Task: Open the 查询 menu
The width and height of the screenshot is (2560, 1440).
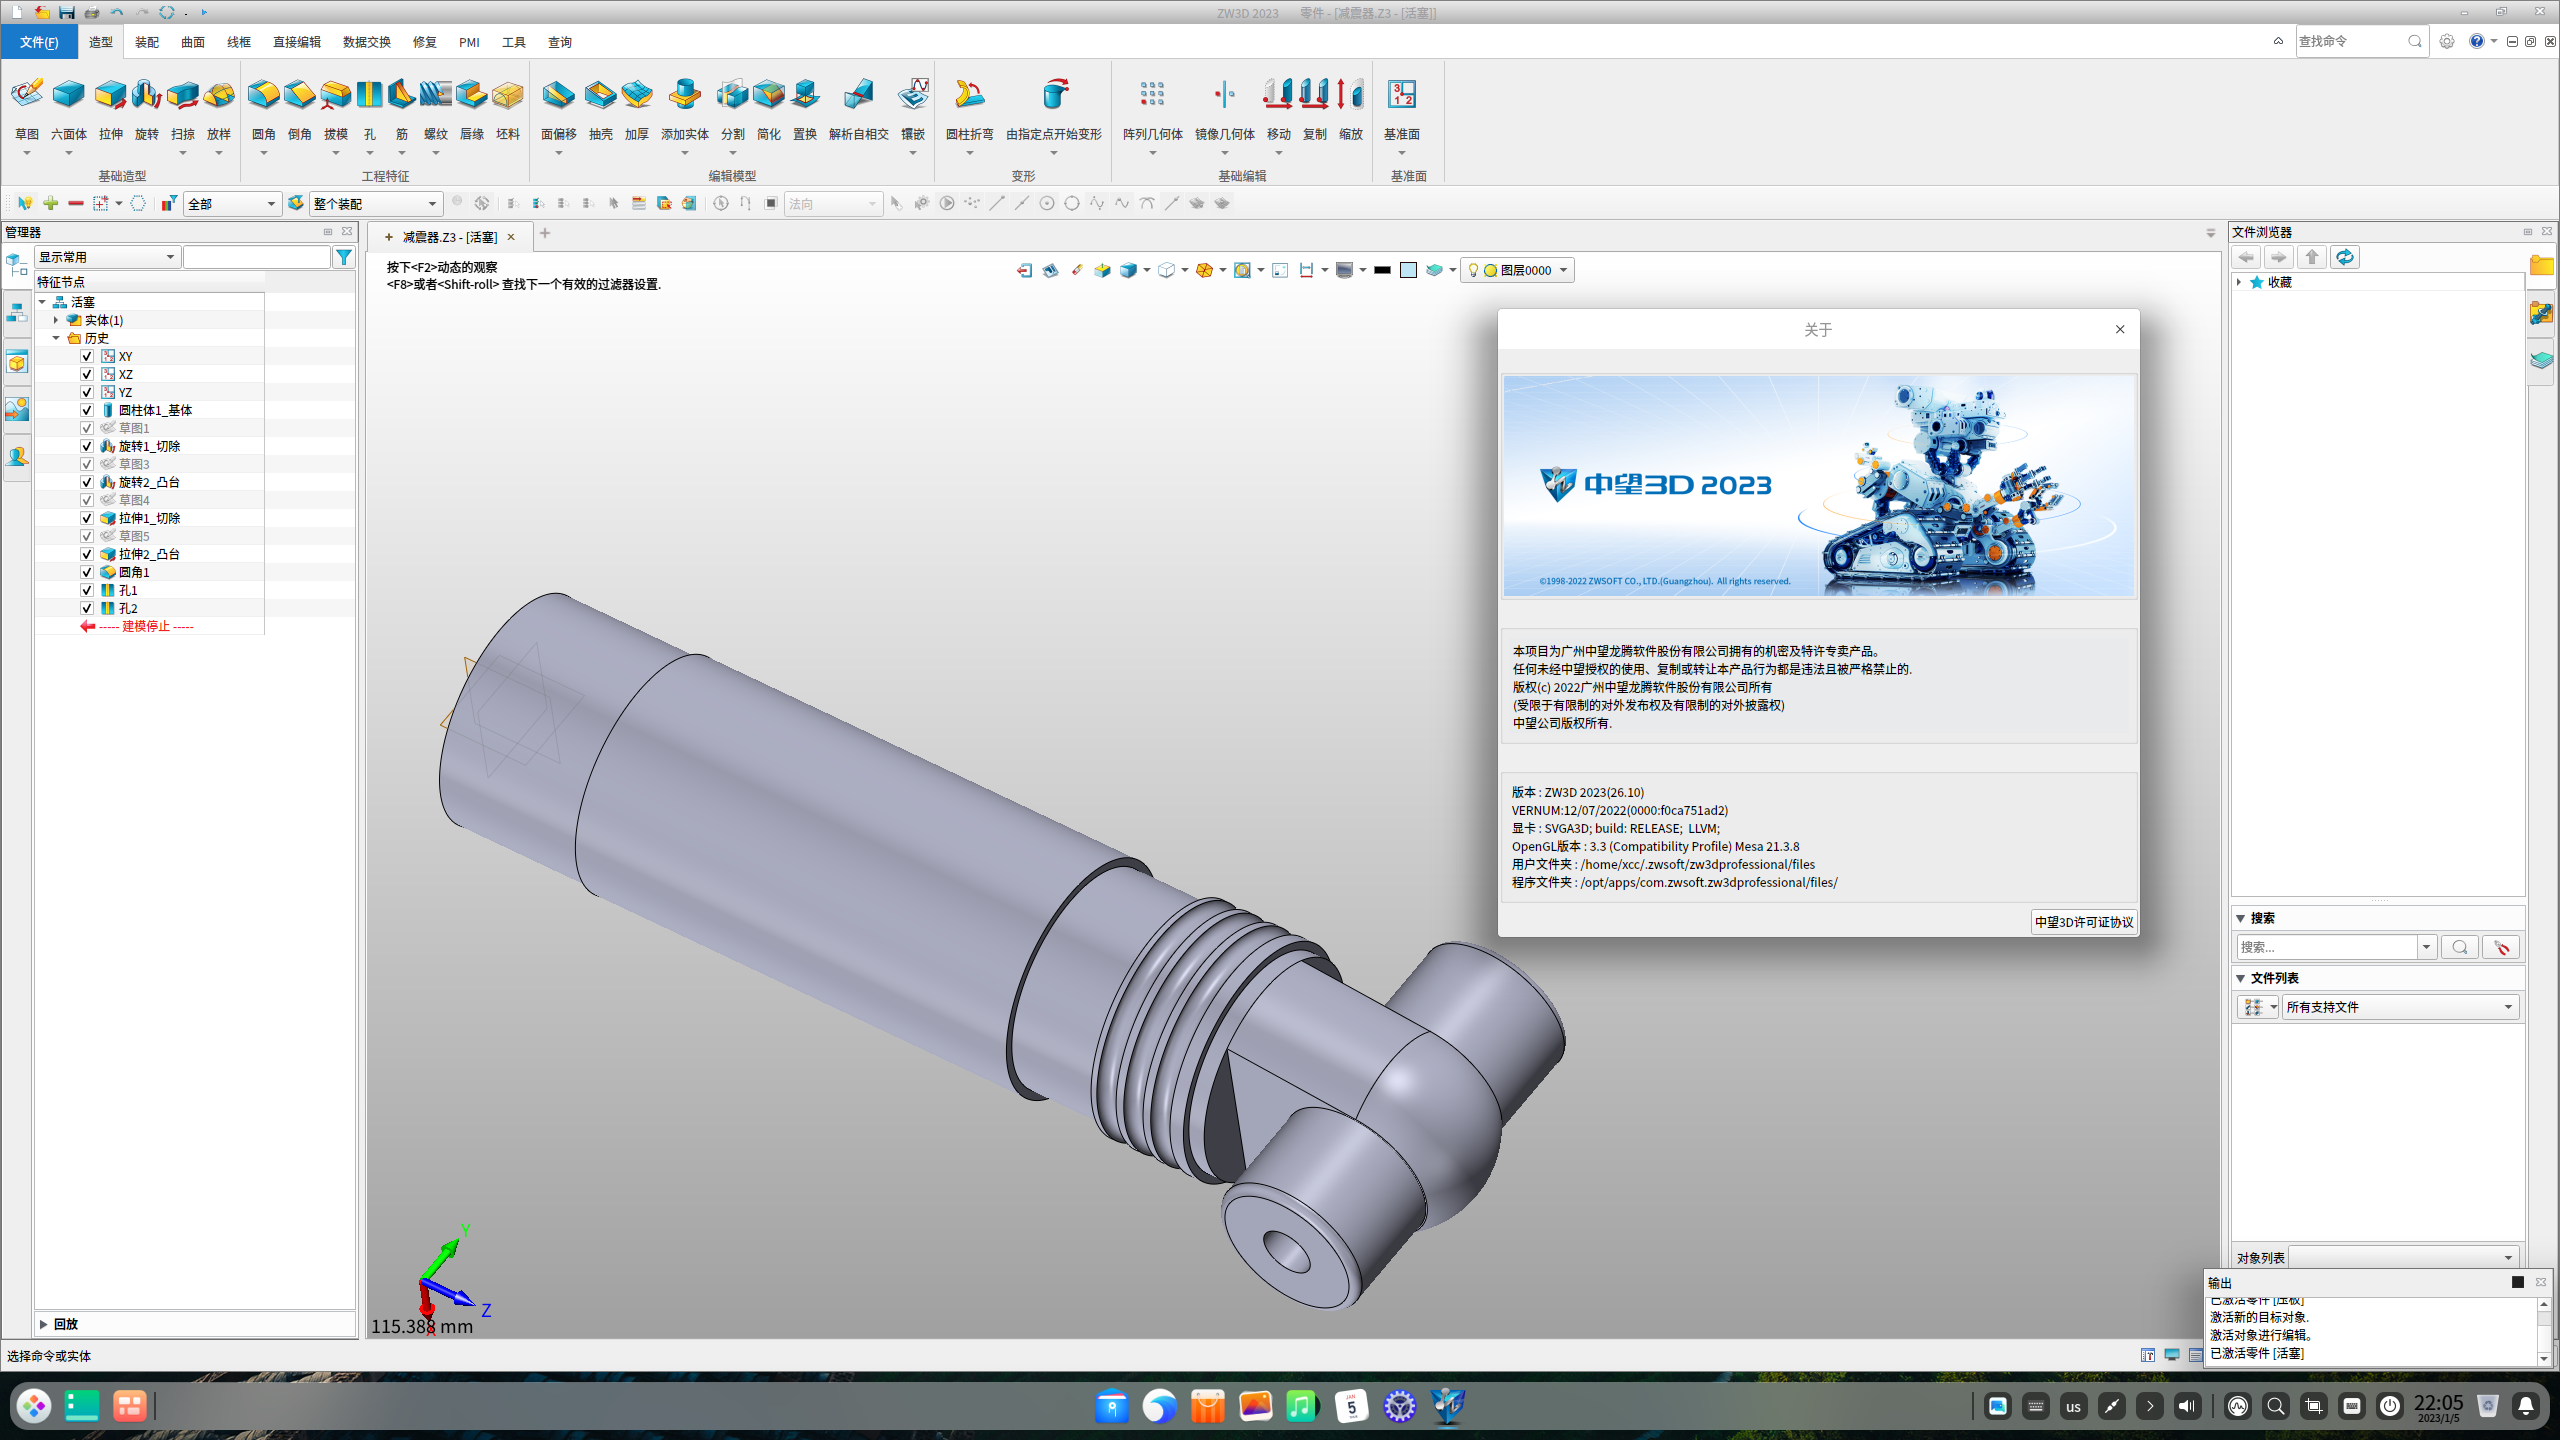Action: point(559,42)
